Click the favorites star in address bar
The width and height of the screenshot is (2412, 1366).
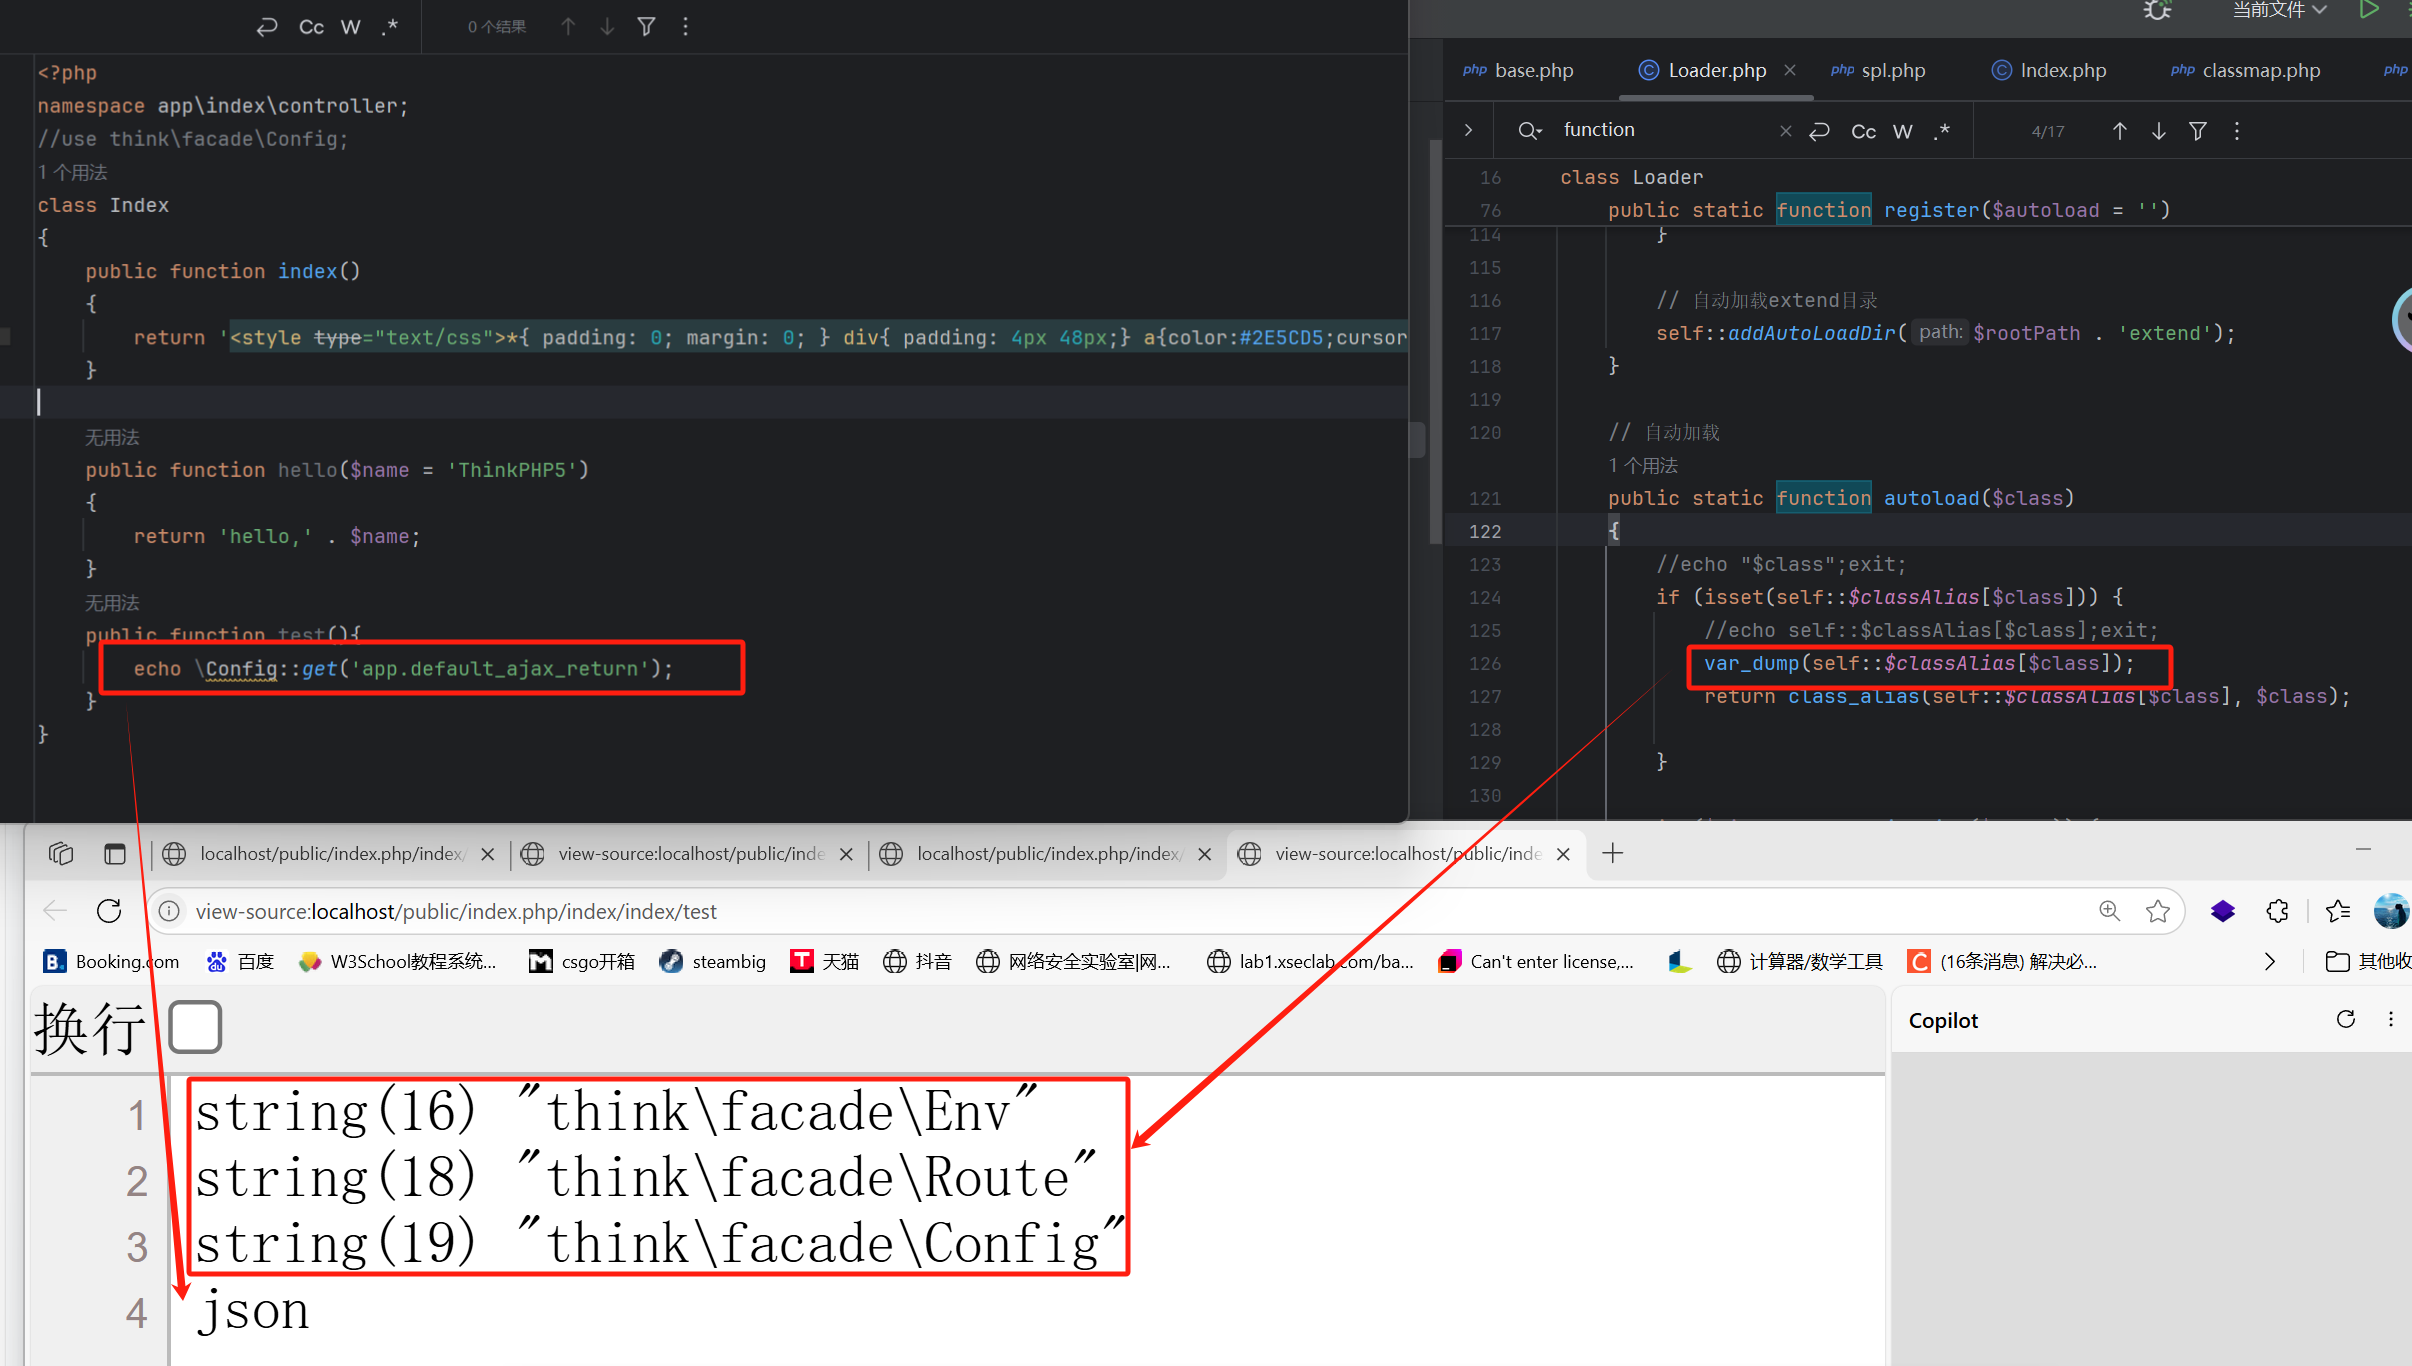(2157, 911)
